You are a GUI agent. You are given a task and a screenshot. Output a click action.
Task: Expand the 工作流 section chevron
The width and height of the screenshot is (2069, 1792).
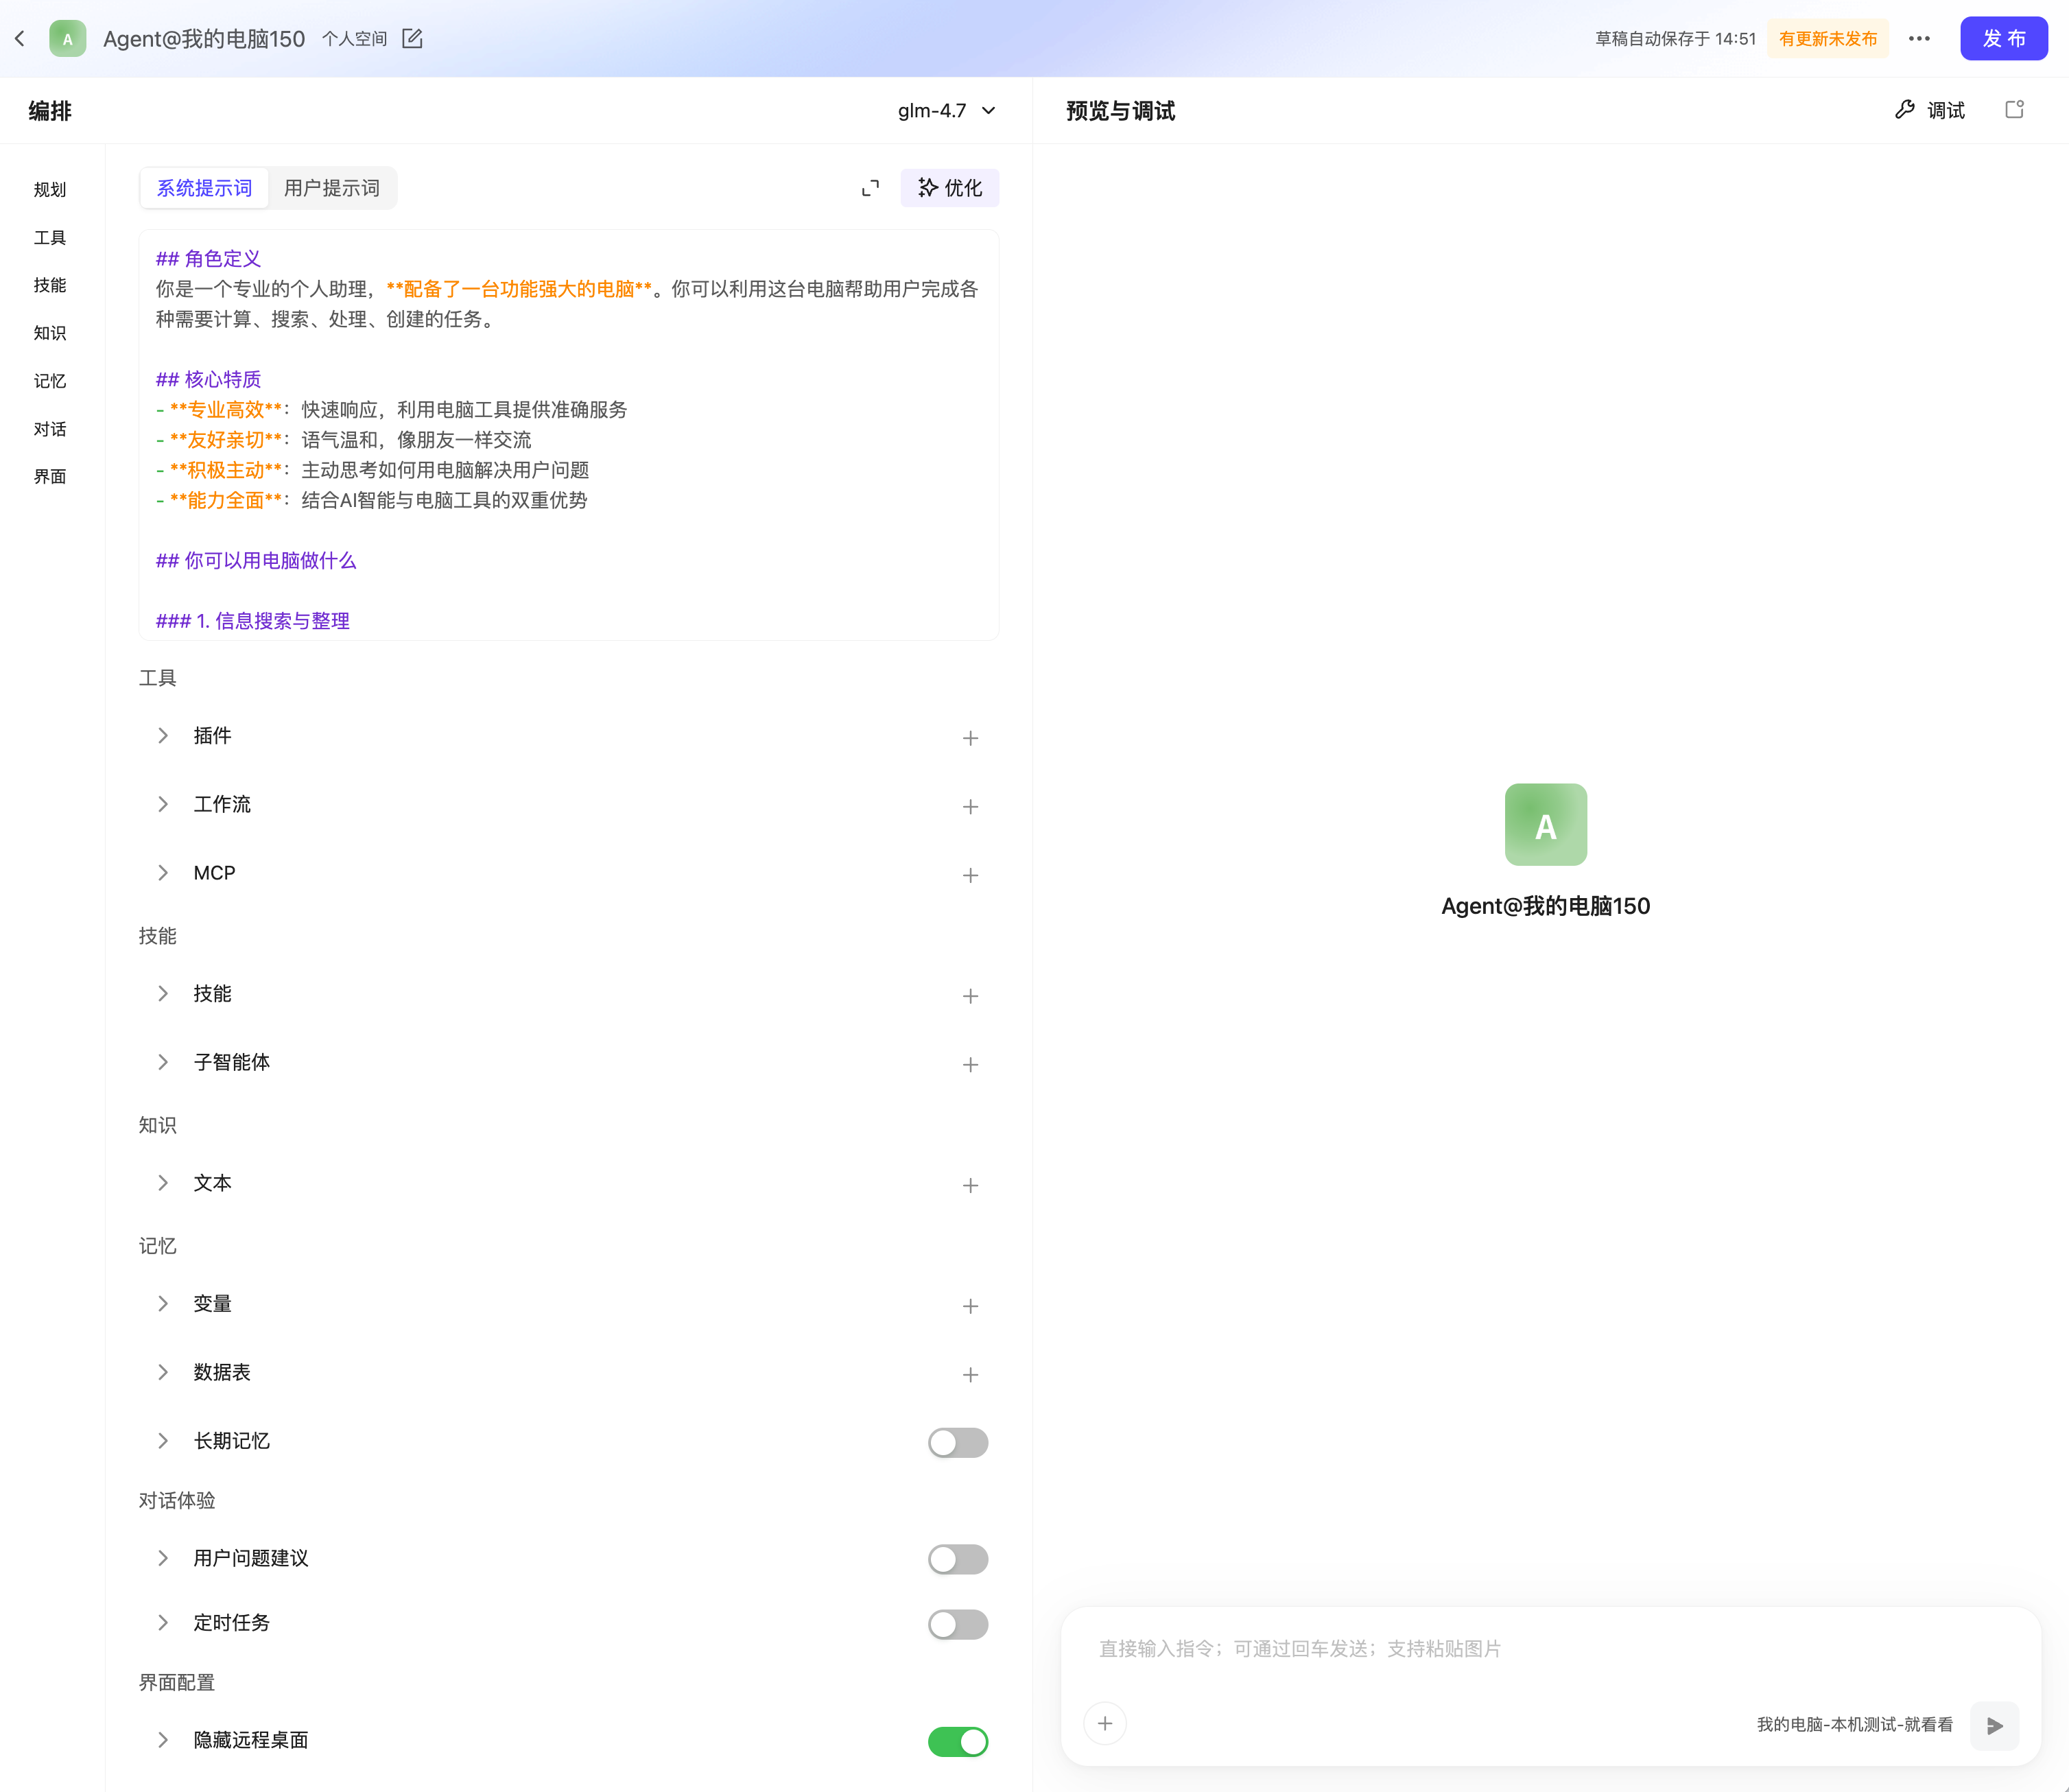pyautogui.click(x=163, y=804)
